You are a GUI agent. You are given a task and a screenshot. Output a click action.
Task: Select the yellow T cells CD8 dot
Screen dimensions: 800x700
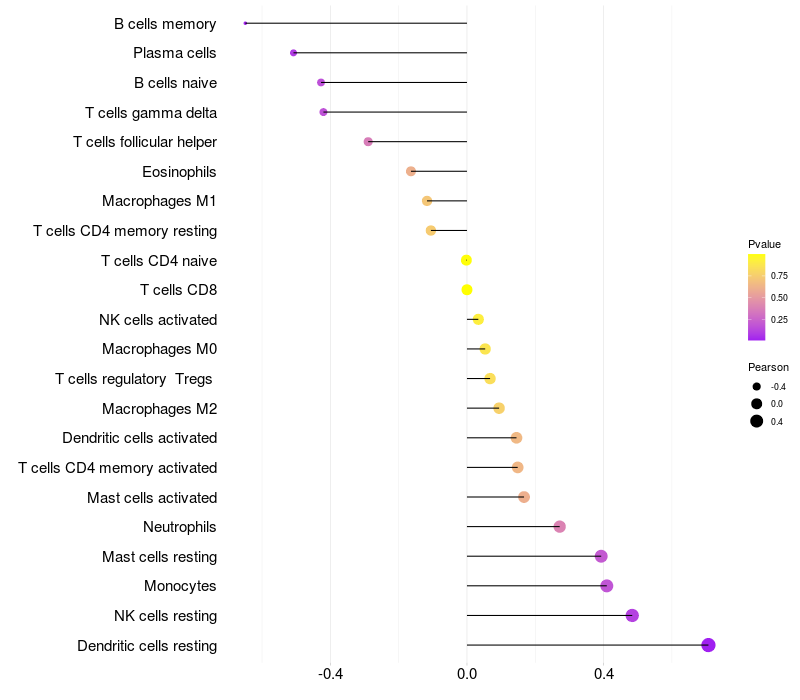click(467, 290)
